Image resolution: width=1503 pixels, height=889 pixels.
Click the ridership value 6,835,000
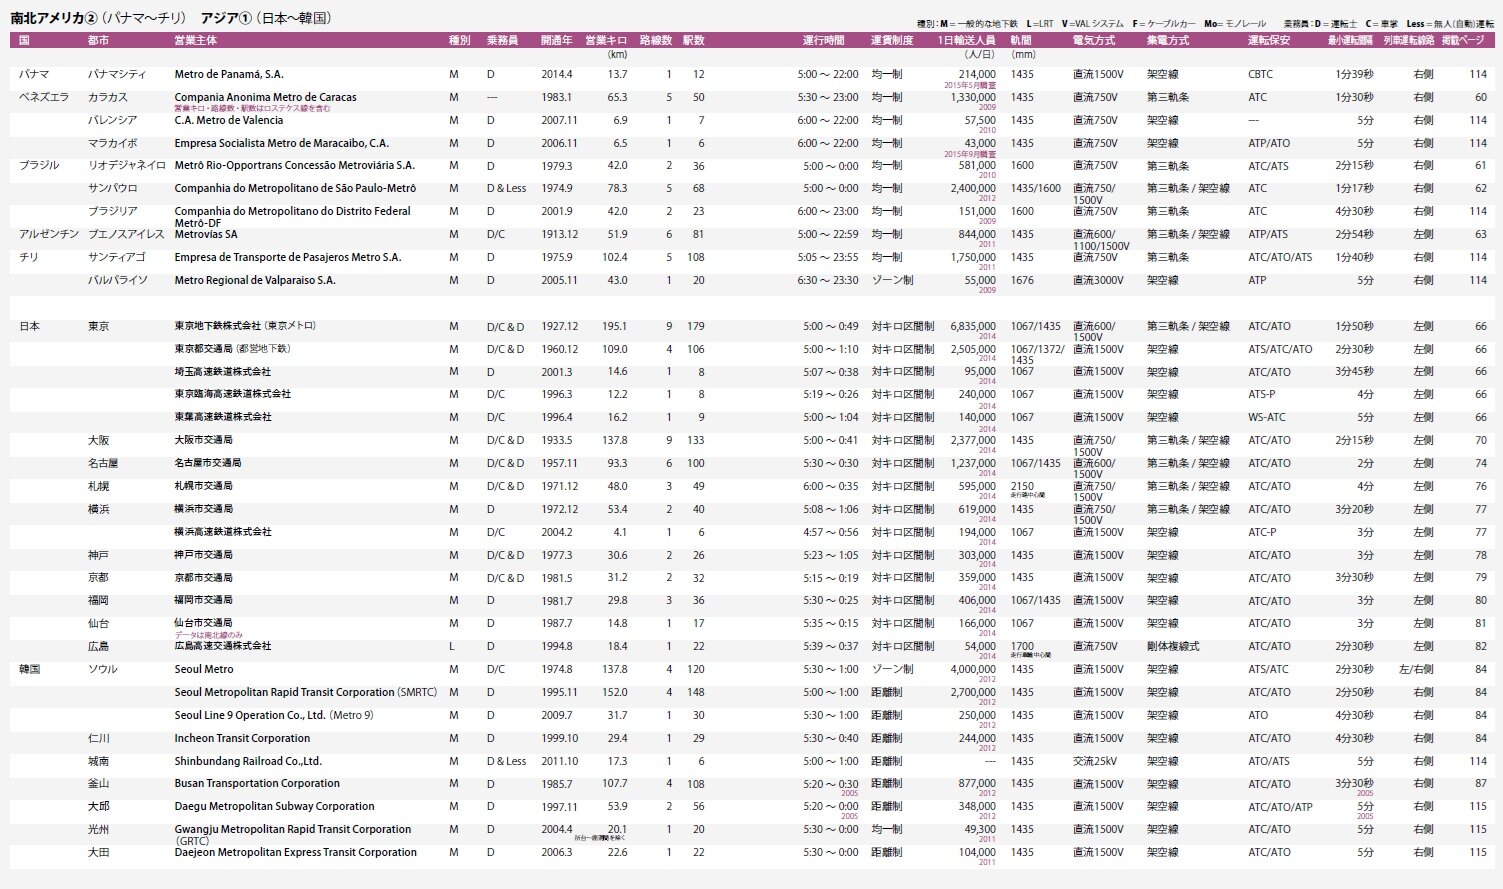(973, 327)
